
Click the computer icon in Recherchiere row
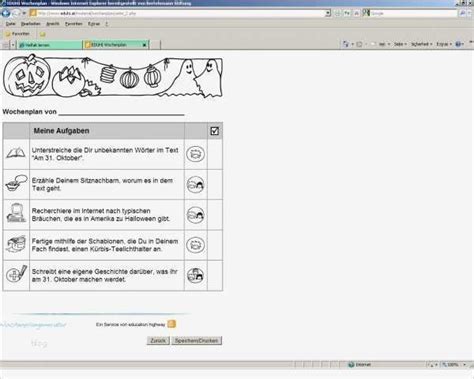point(16,213)
